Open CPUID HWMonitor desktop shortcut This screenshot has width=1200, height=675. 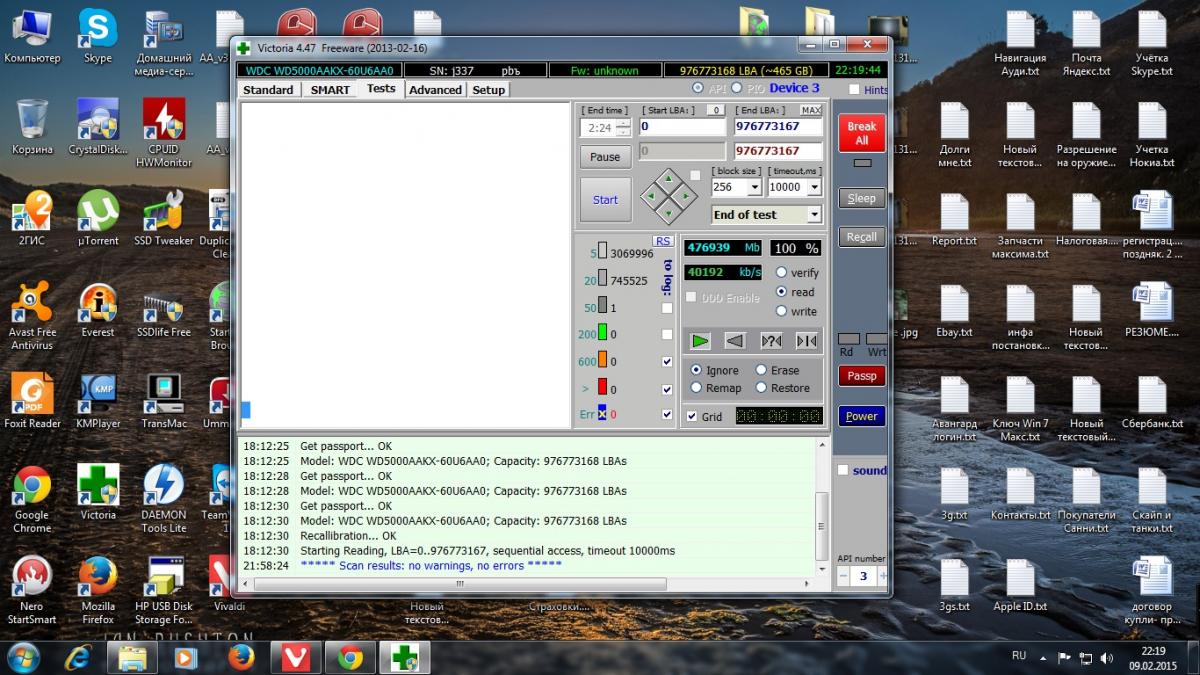pos(164,132)
